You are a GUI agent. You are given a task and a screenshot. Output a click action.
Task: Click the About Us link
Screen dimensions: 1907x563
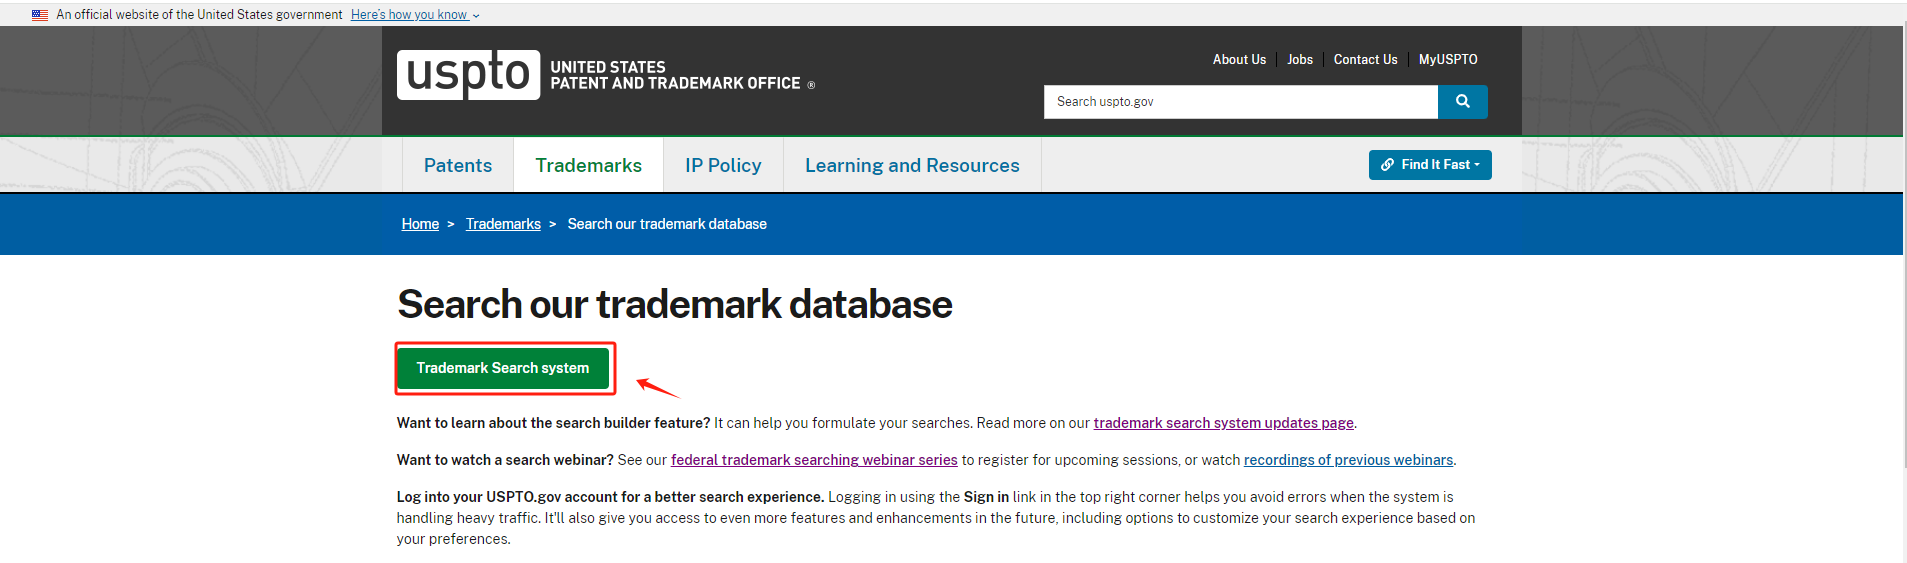pos(1239,60)
